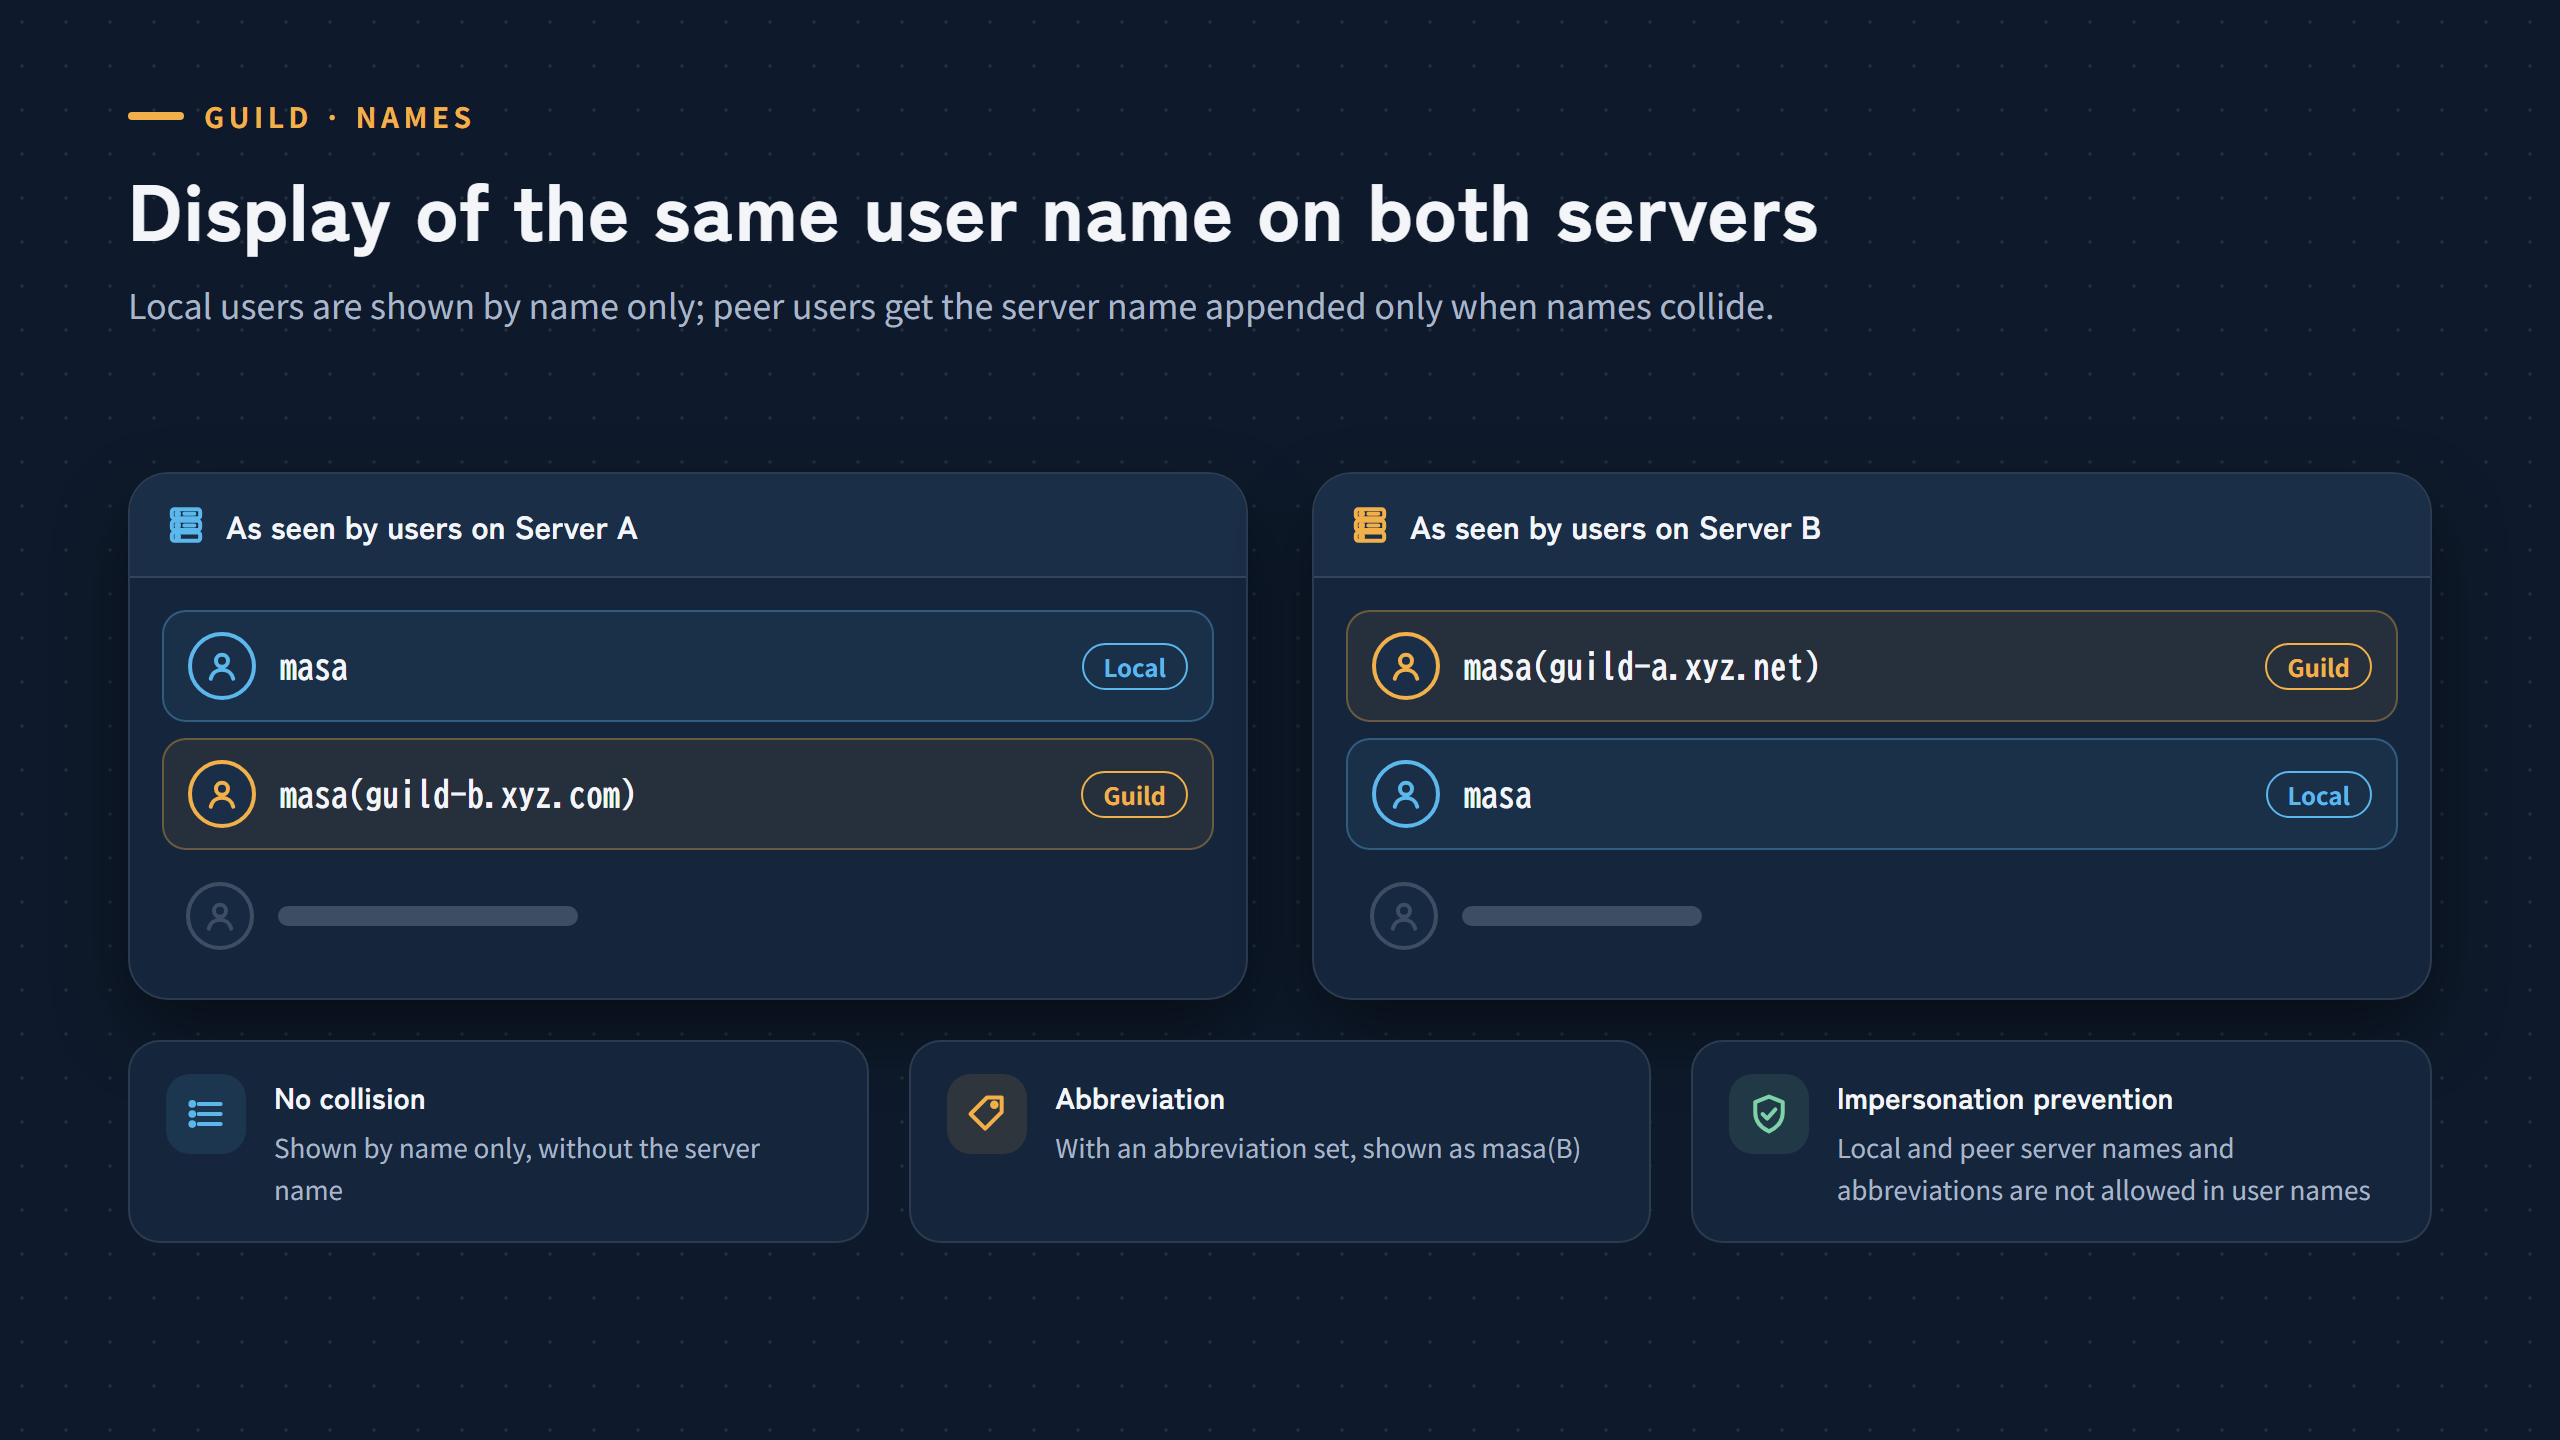This screenshot has height=1440, width=2560.
Task: Click the 'Abbreviation' title
Action: point(1140,1099)
